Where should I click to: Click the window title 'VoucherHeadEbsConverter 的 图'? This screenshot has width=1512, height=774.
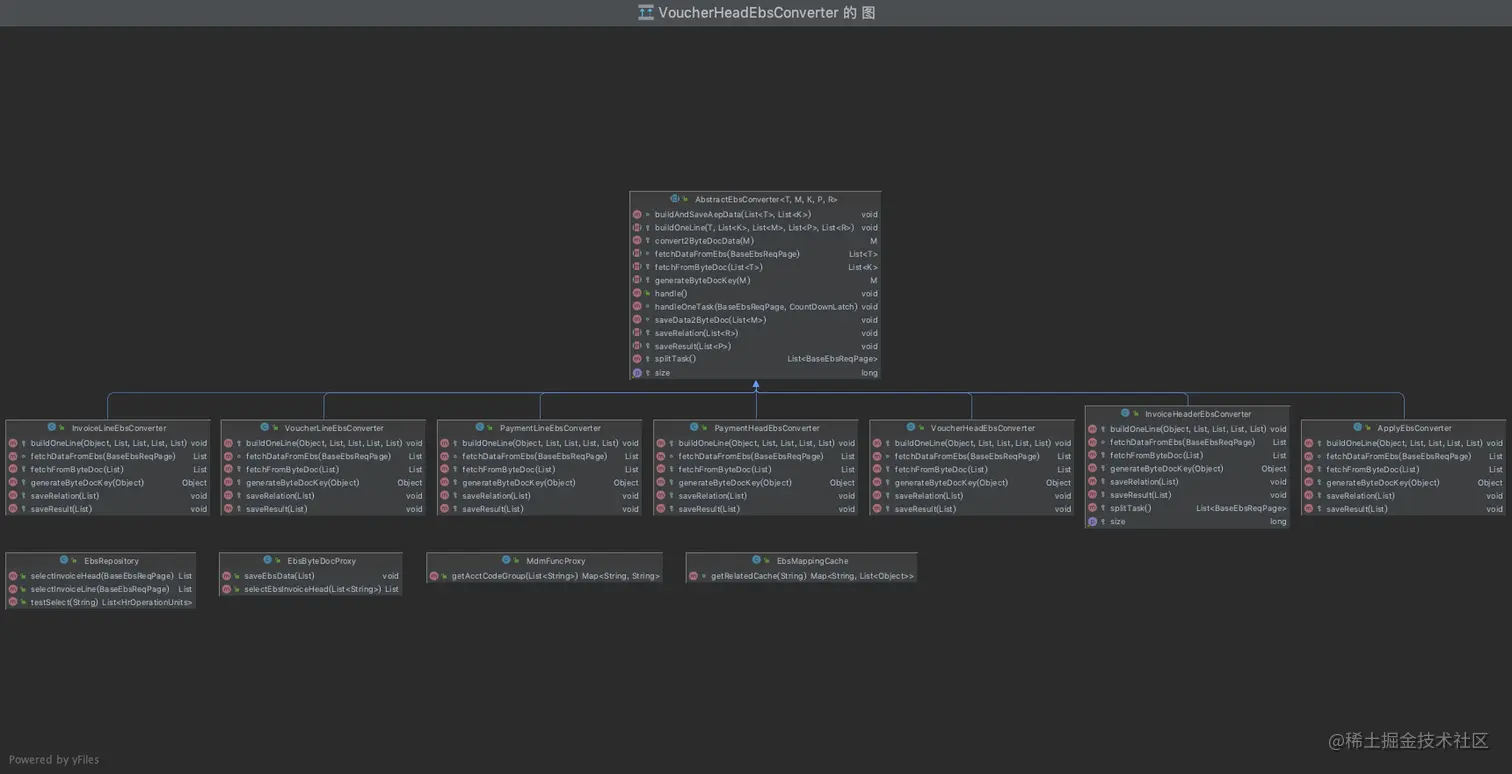(x=767, y=12)
